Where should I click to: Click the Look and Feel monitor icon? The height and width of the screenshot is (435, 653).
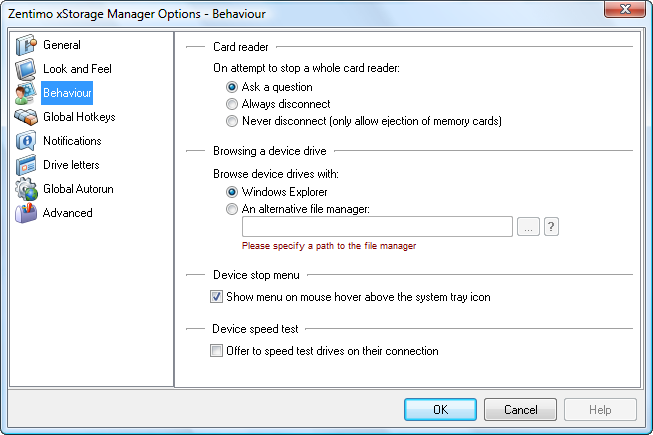coord(26,69)
